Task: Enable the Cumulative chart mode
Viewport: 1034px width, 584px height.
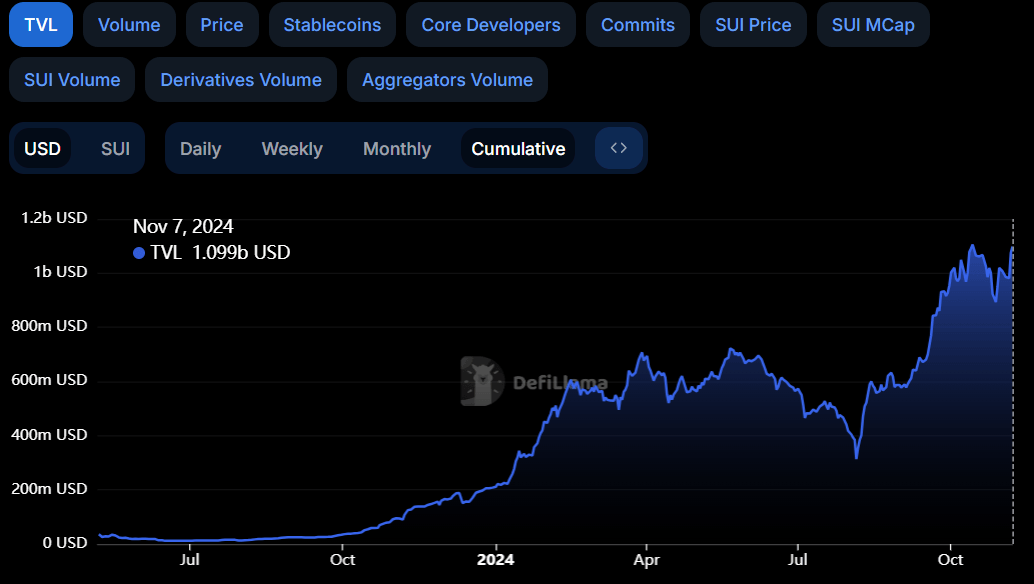Action: click(x=518, y=148)
